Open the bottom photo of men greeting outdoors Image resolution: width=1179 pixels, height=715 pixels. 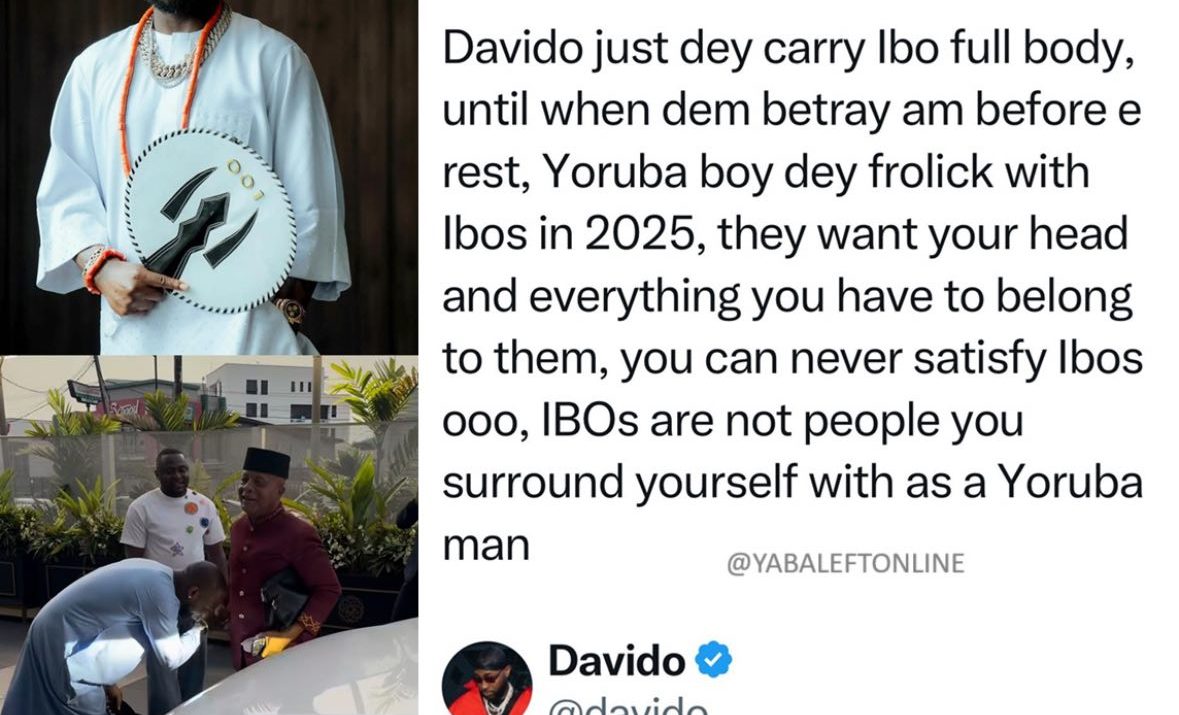(209, 535)
